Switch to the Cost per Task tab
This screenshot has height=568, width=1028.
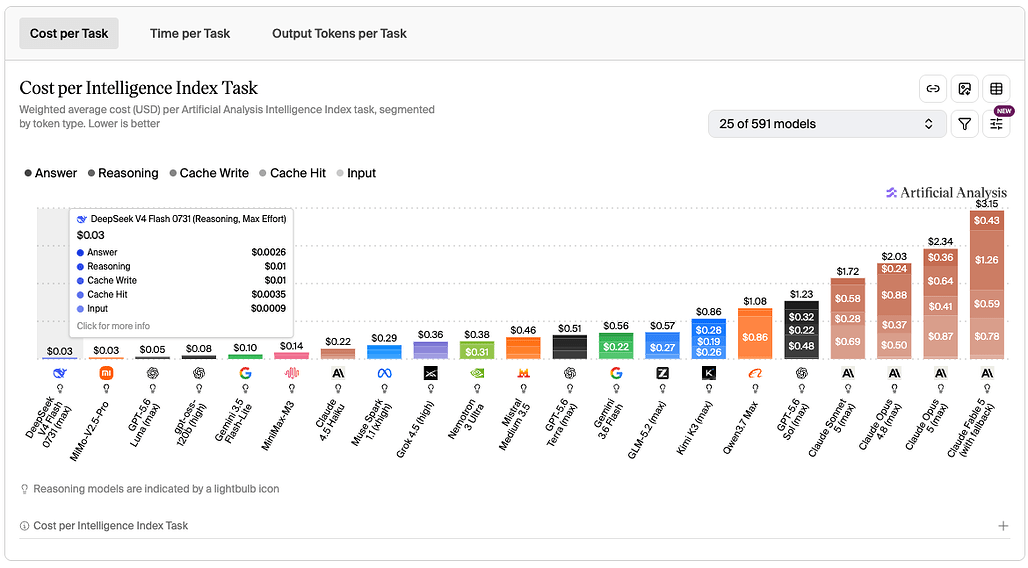pos(69,33)
